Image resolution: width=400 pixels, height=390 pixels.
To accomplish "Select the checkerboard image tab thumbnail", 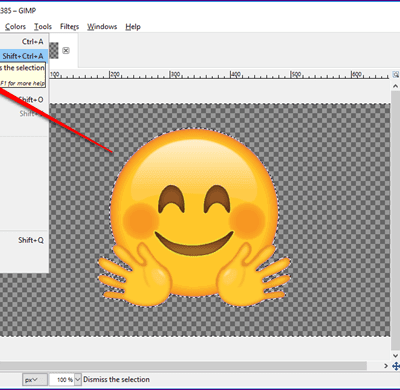I will pos(54,51).
